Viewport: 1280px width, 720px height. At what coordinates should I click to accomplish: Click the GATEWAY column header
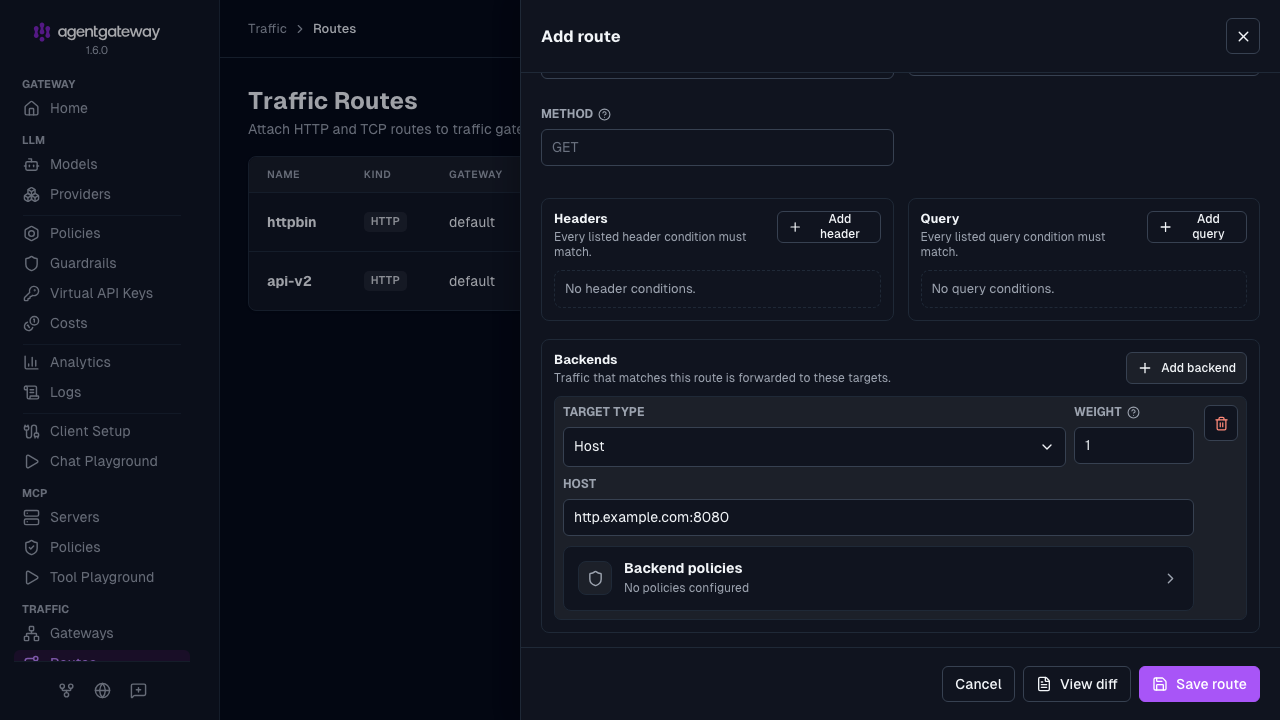click(x=476, y=175)
